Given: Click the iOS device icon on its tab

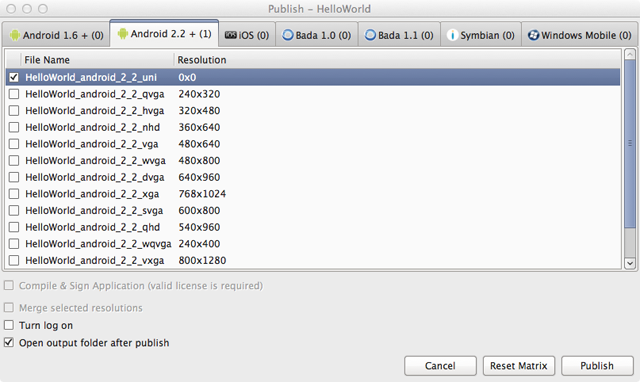Looking at the screenshot, I should (231, 35).
